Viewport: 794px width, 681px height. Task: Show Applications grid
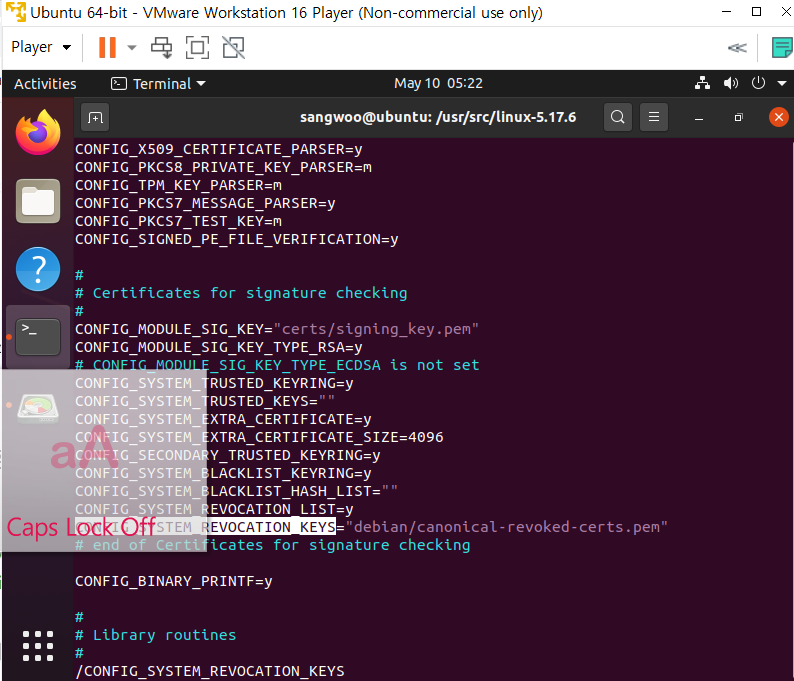click(x=38, y=646)
